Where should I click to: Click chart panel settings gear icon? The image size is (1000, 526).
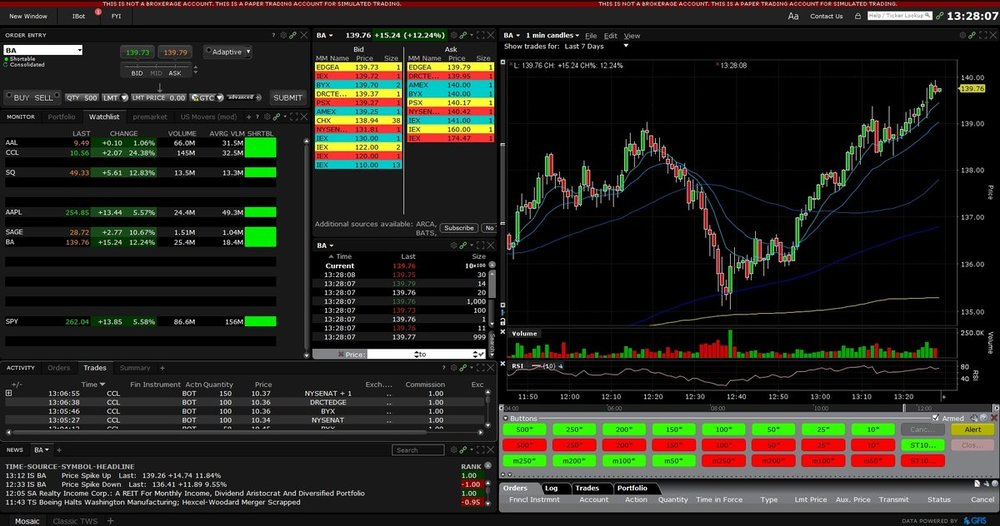point(963,36)
